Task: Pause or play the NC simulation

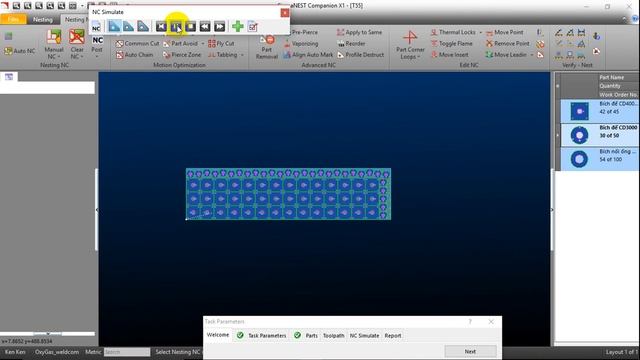Action: click(176, 27)
